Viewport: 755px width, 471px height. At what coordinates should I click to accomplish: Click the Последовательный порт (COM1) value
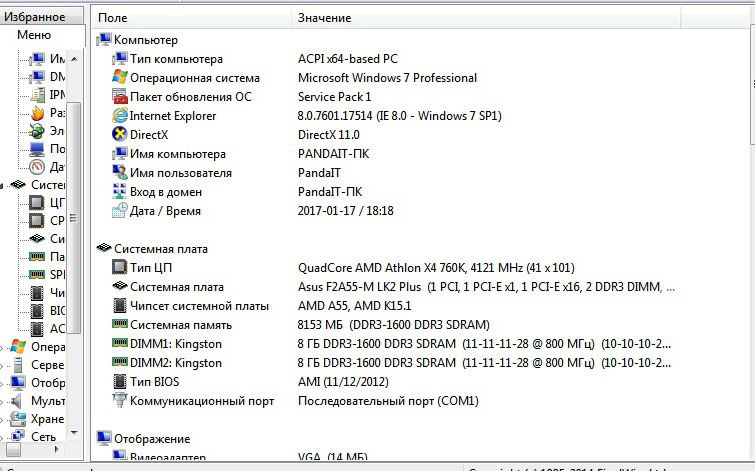tap(388, 401)
